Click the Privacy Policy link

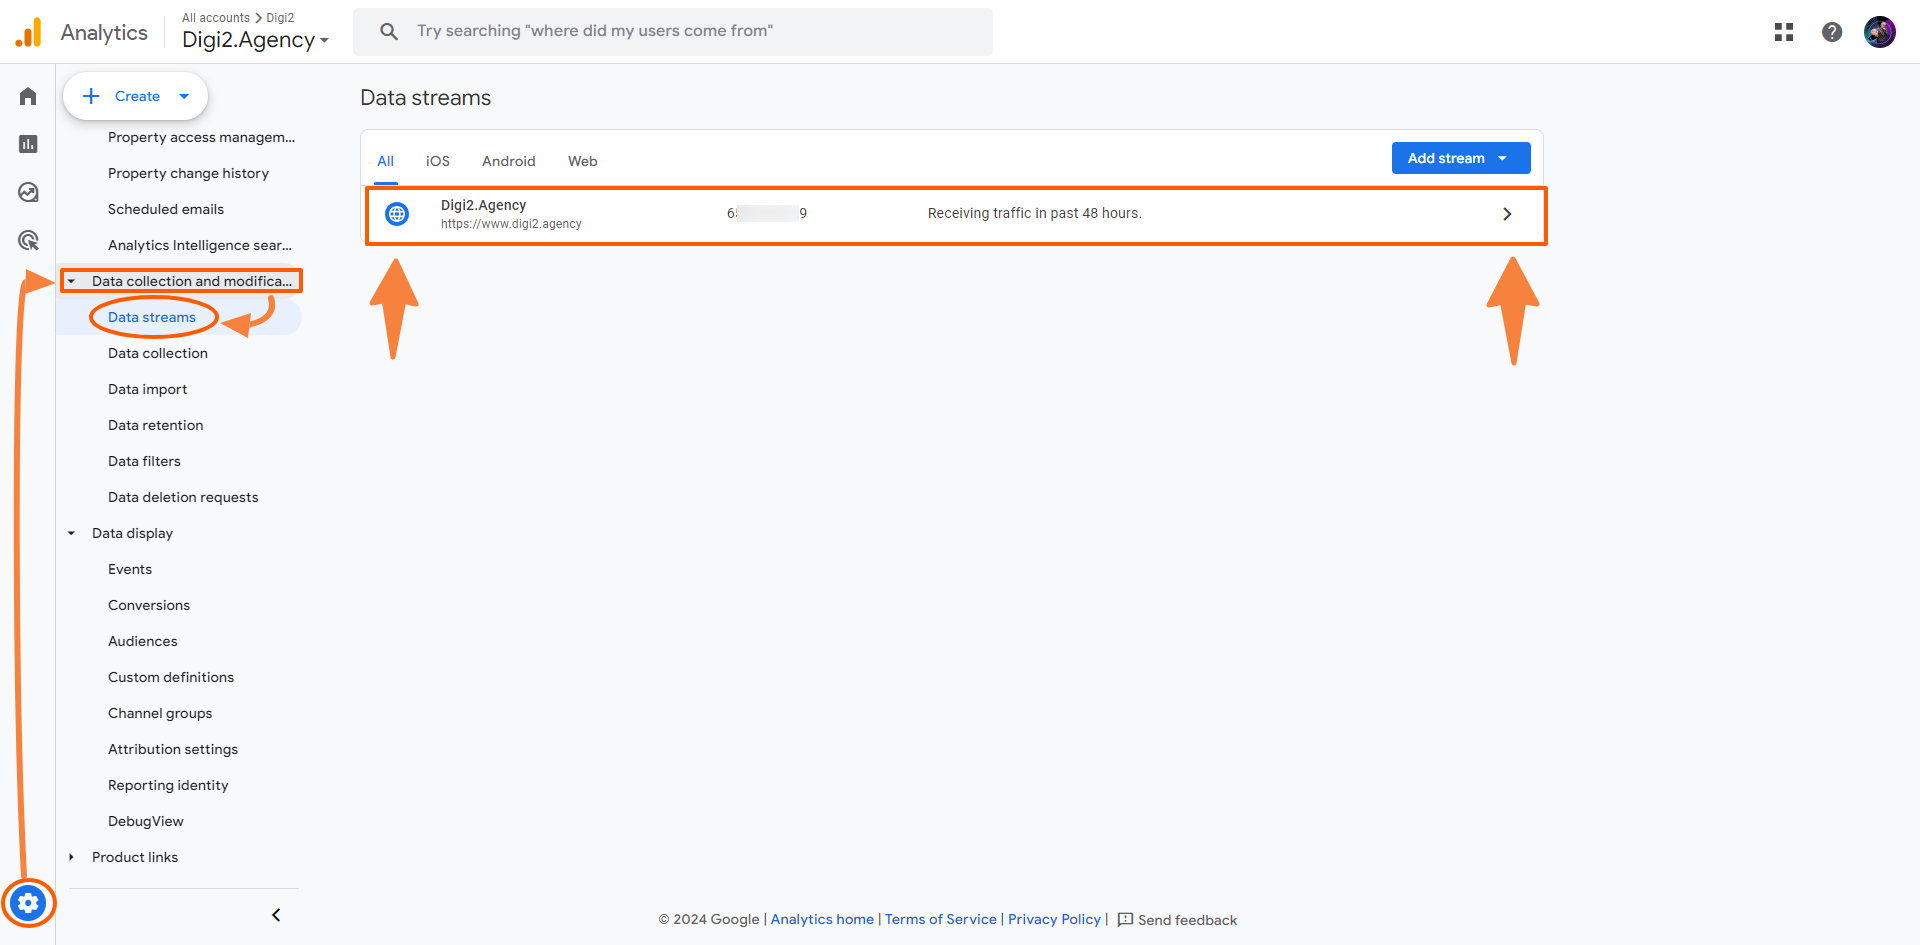point(1054,919)
